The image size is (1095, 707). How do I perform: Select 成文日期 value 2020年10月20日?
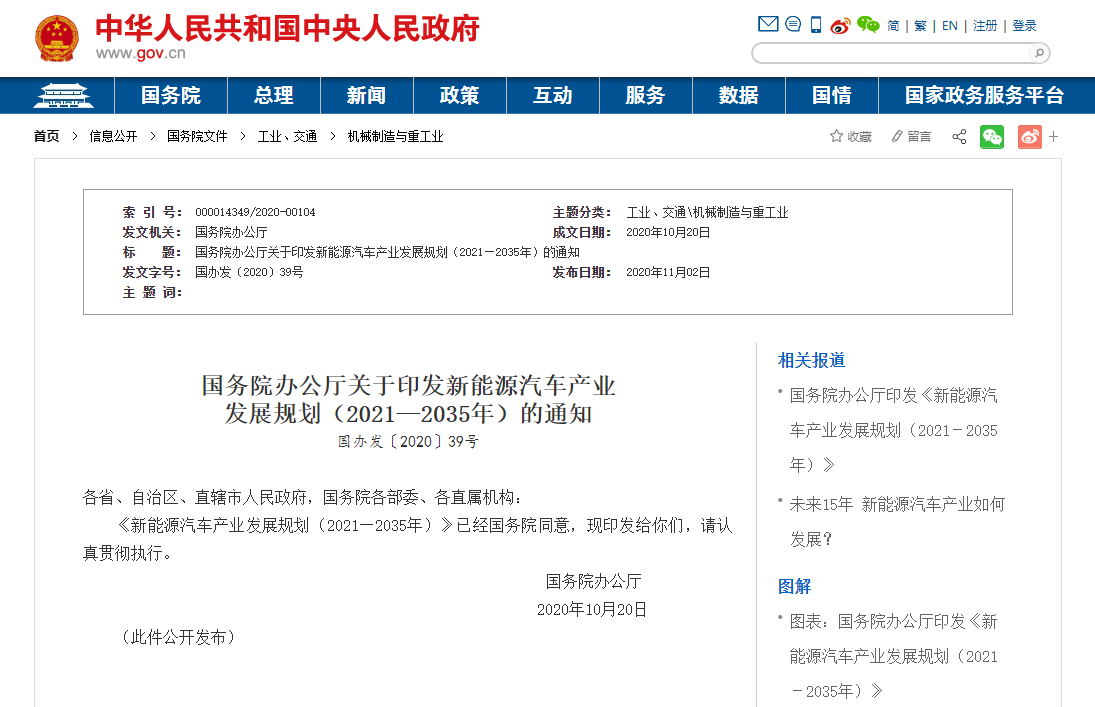(668, 233)
